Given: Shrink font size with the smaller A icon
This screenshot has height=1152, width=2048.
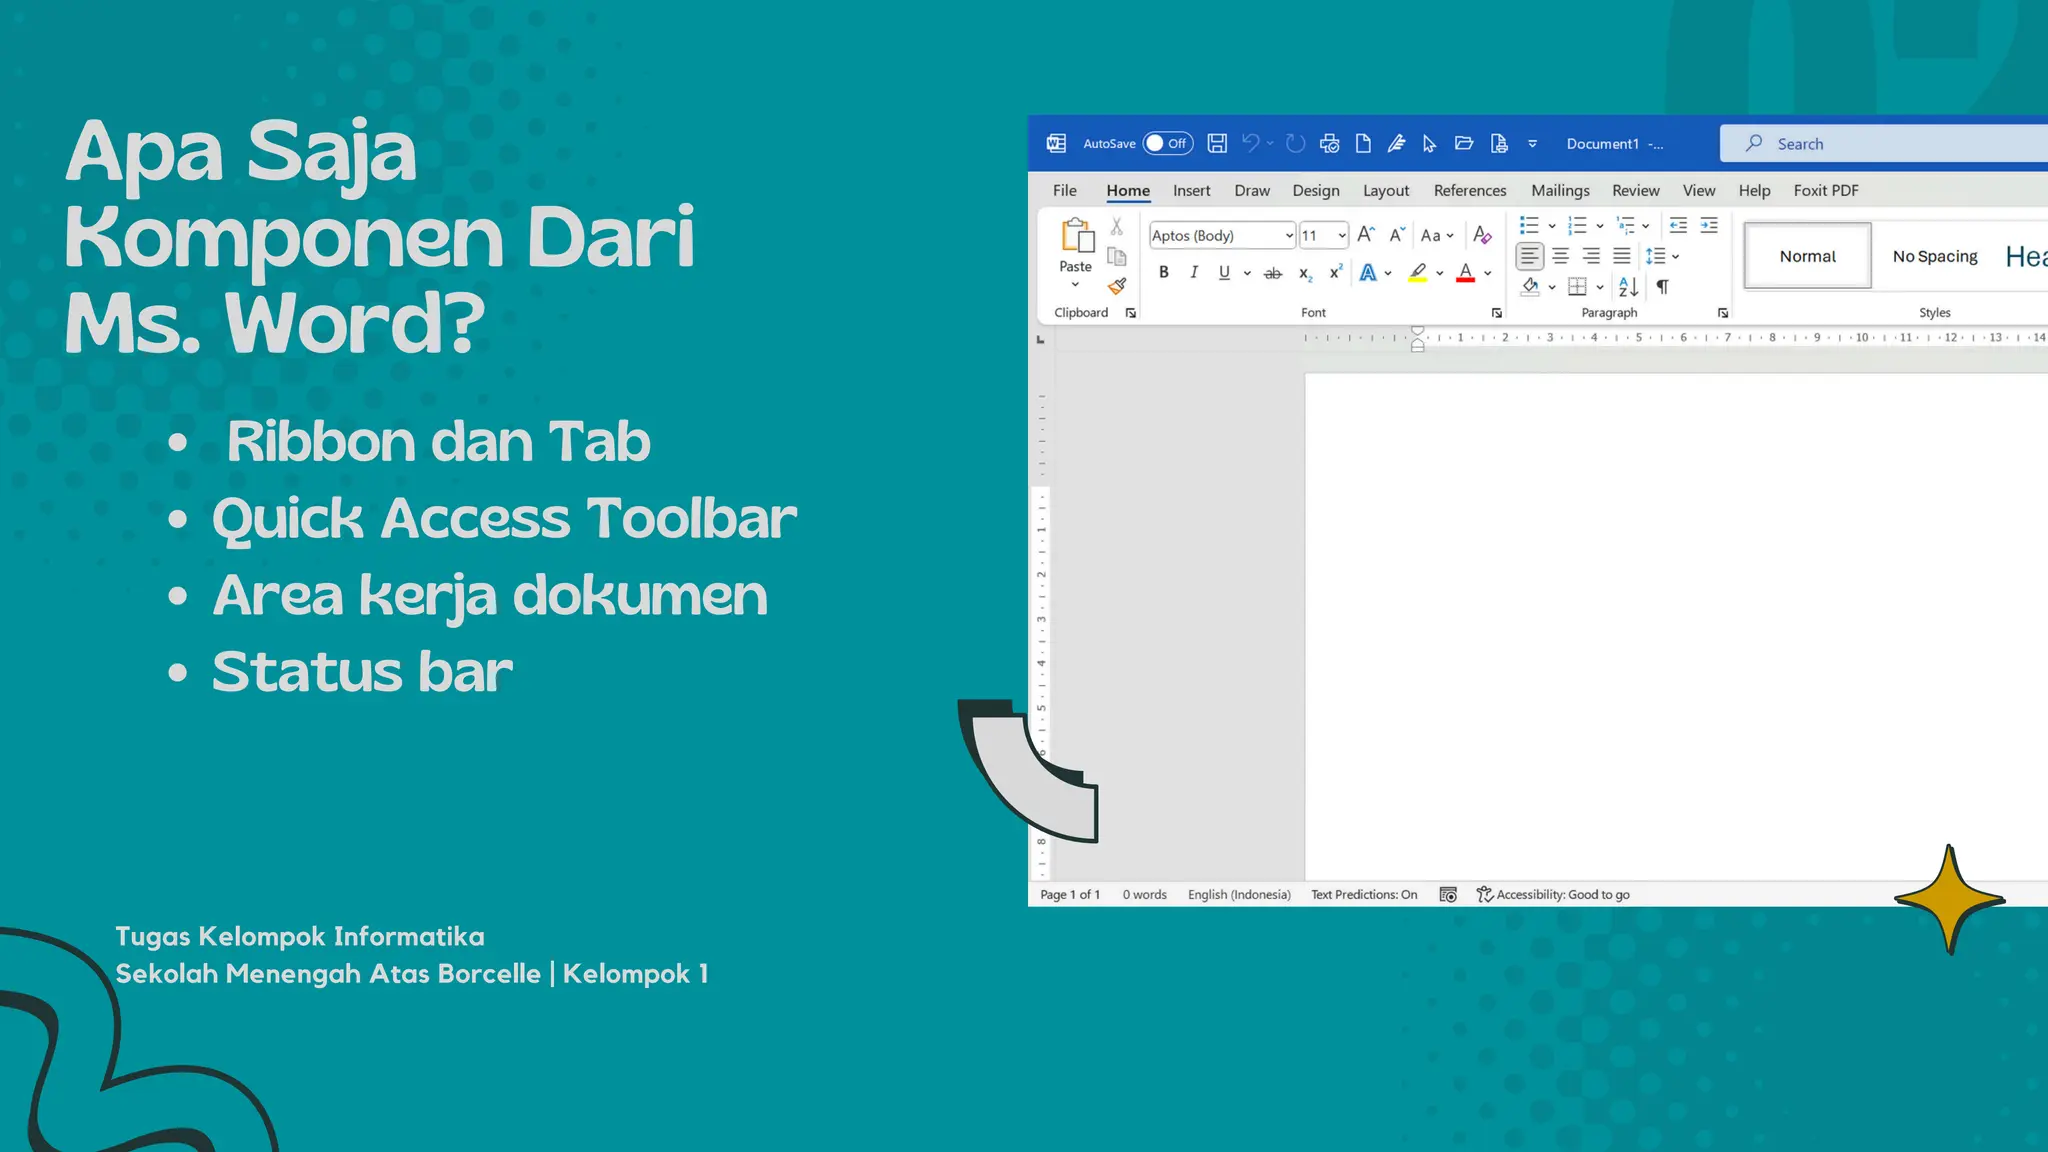Looking at the screenshot, I should pos(1397,235).
